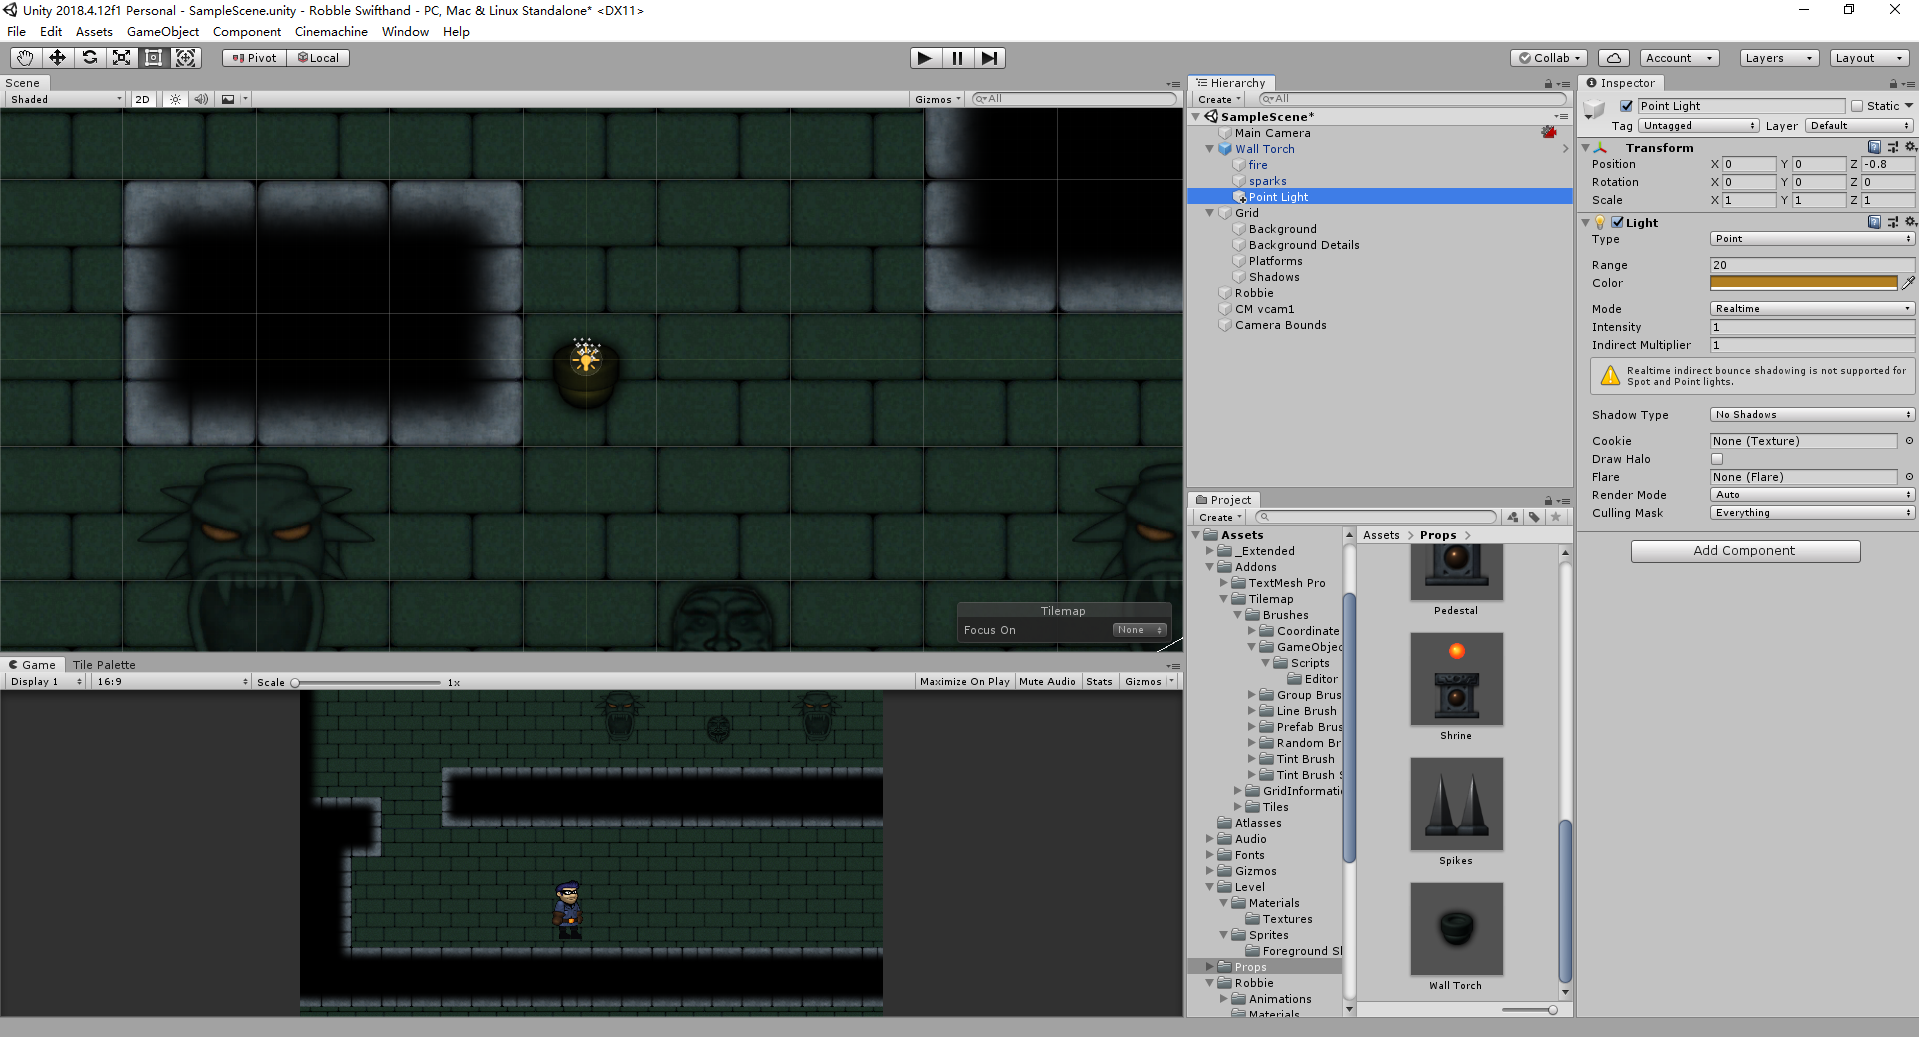Click the color eyedropper picker
Image resolution: width=1919 pixels, height=1037 pixels.
click(x=1908, y=283)
